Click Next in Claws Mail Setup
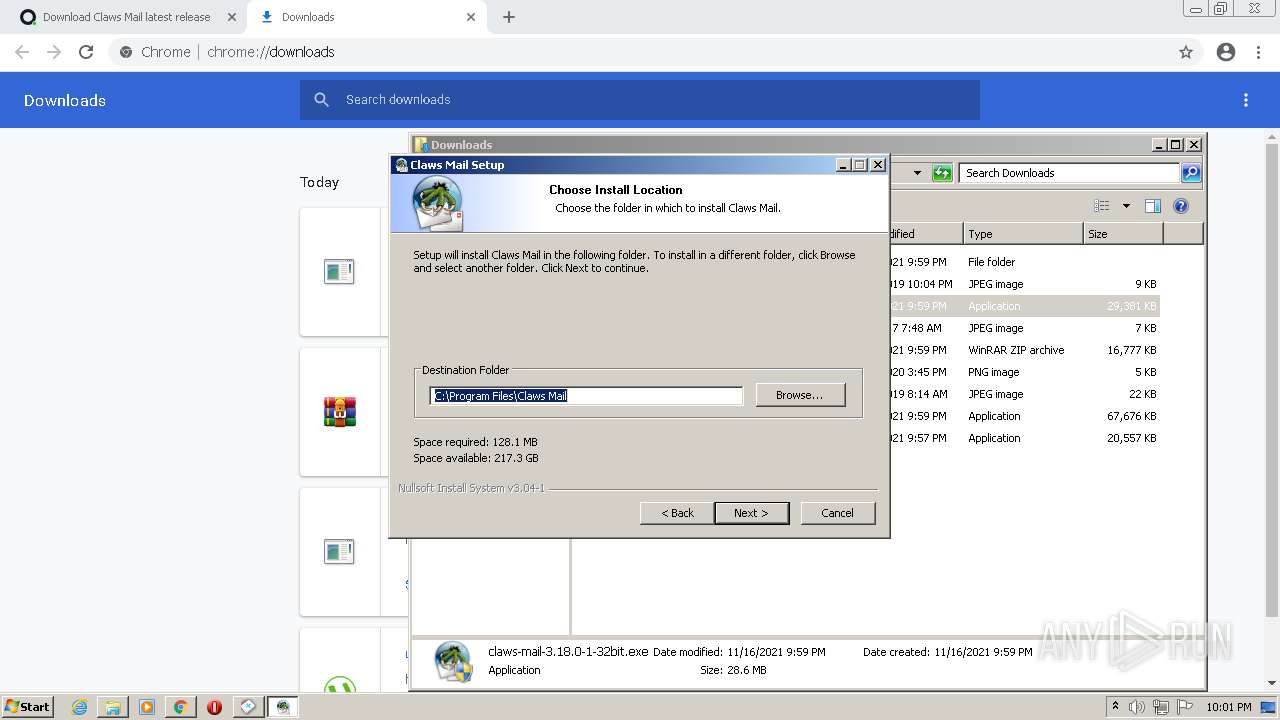This screenshot has width=1280, height=720. pos(751,513)
